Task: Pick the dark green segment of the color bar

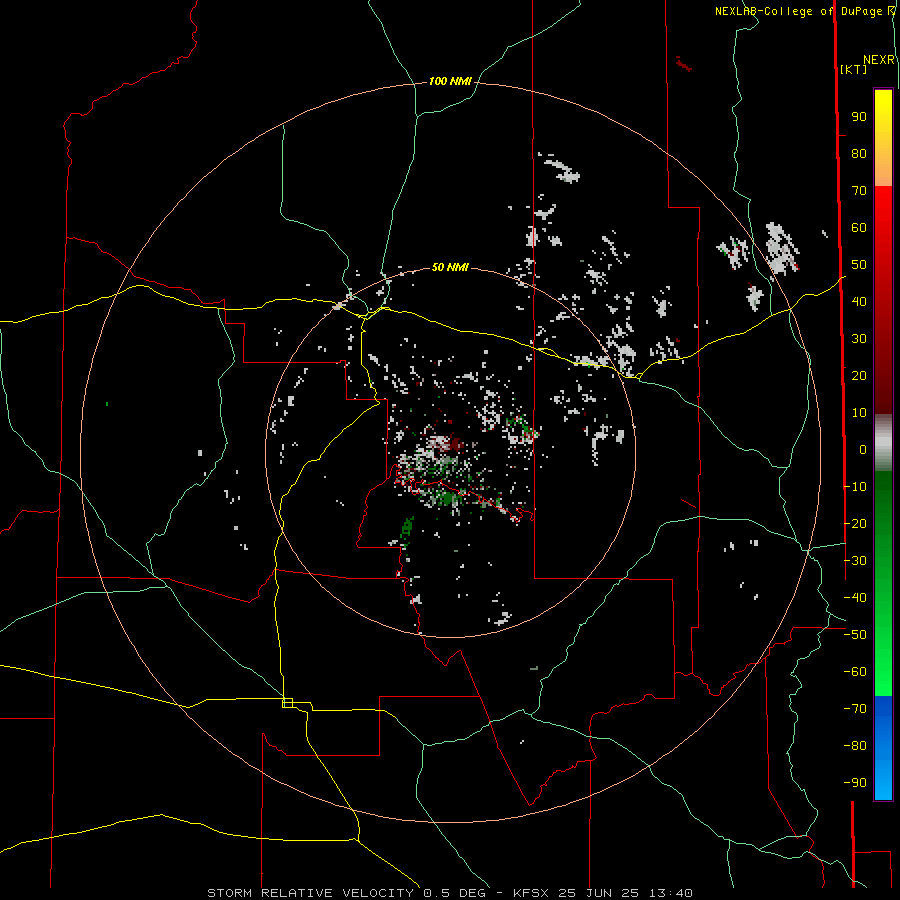Action: tap(883, 505)
